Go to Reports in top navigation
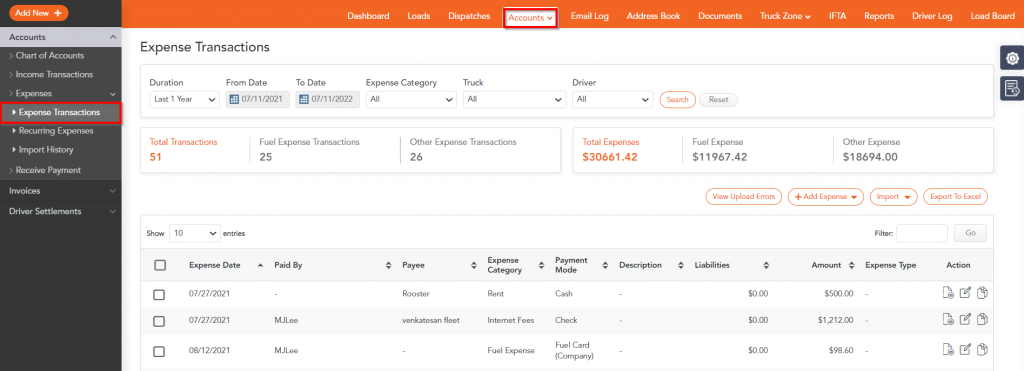Screen dimensions: 1024x371 pyautogui.click(x=879, y=16)
